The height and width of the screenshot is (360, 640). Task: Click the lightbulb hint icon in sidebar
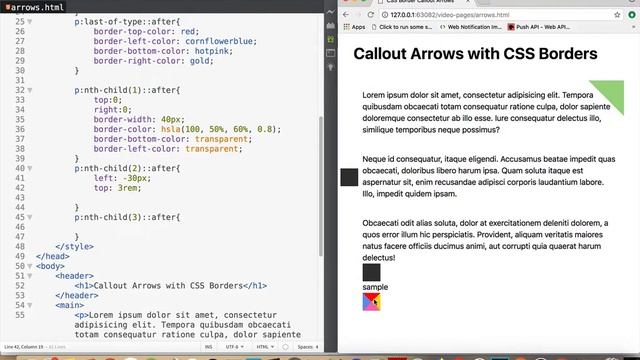pos(331,67)
